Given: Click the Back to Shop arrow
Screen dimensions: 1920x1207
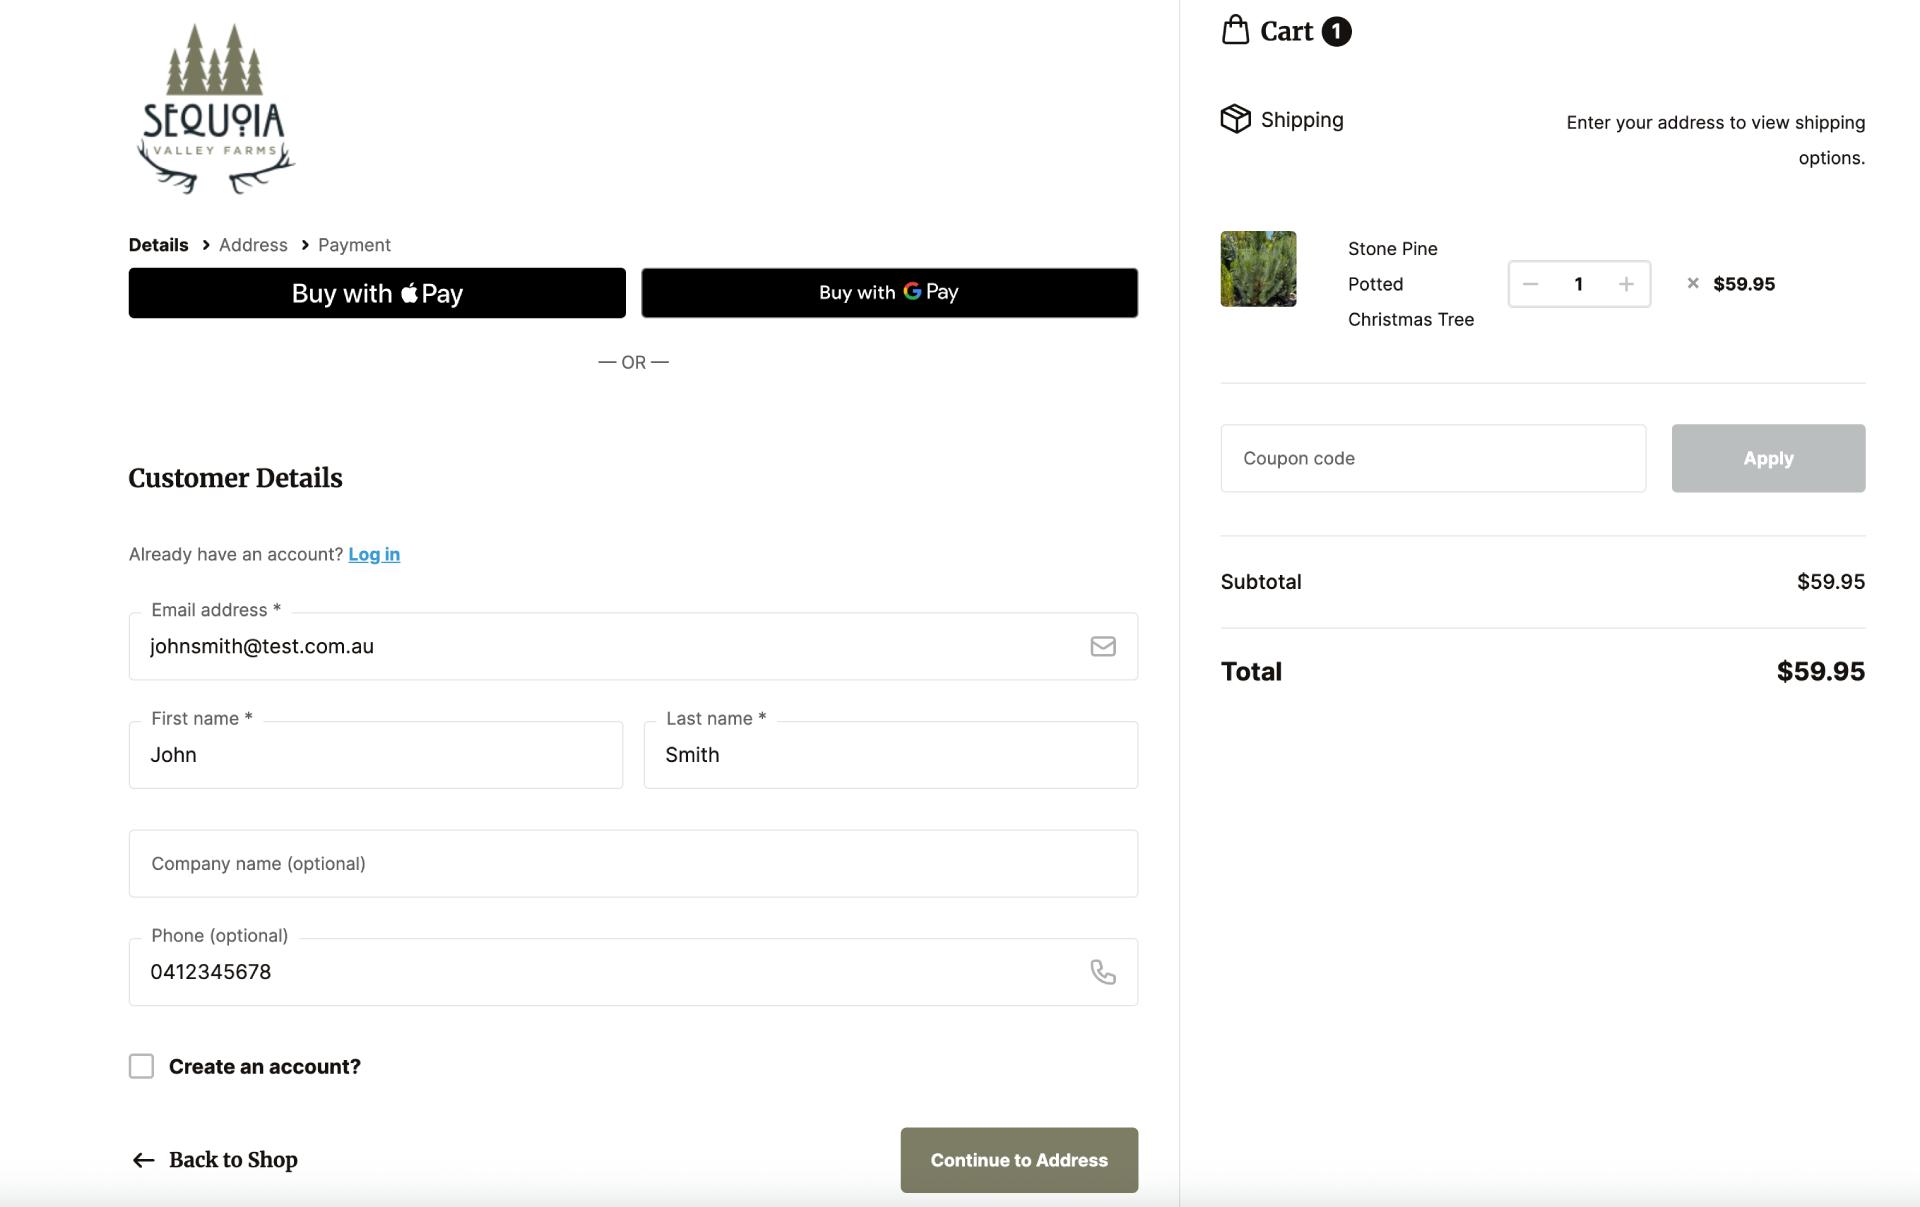Looking at the screenshot, I should click(143, 1160).
